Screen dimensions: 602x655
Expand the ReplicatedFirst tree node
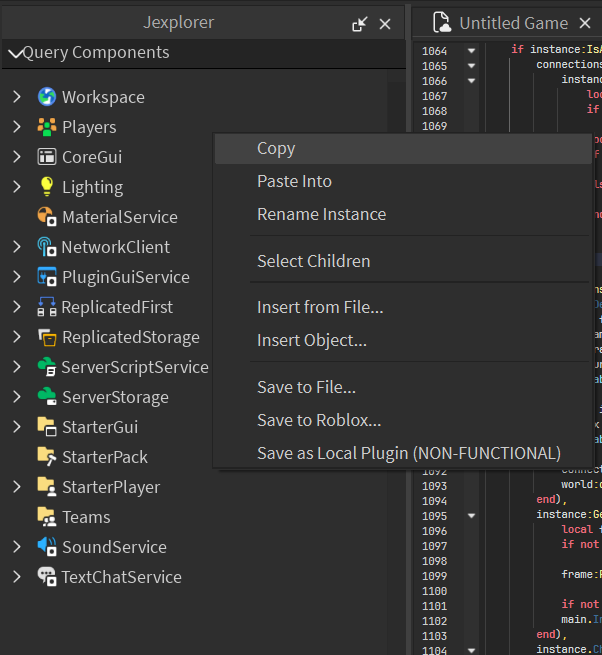[x=17, y=307]
